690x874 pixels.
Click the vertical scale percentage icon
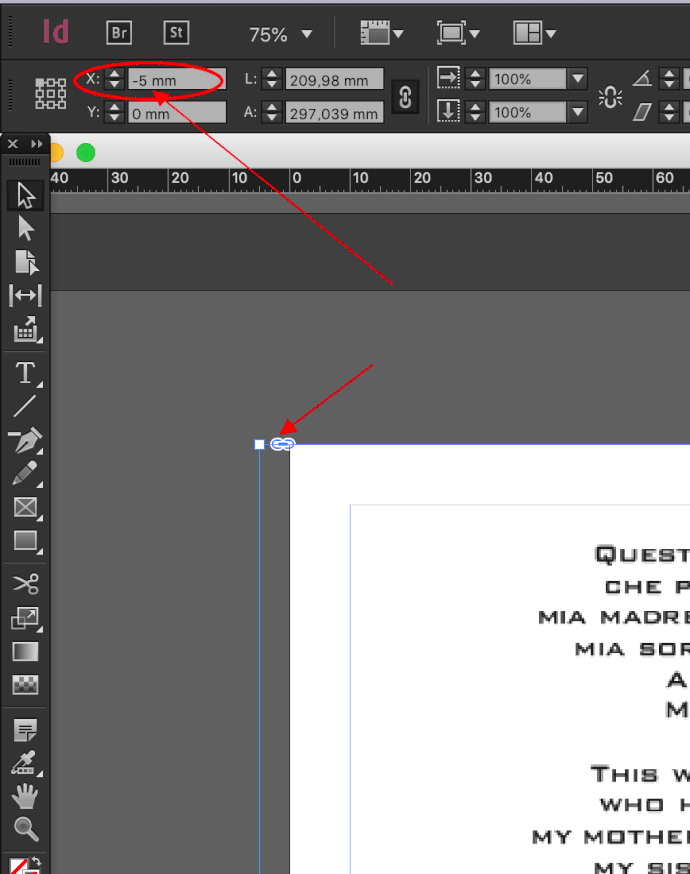point(448,111)
